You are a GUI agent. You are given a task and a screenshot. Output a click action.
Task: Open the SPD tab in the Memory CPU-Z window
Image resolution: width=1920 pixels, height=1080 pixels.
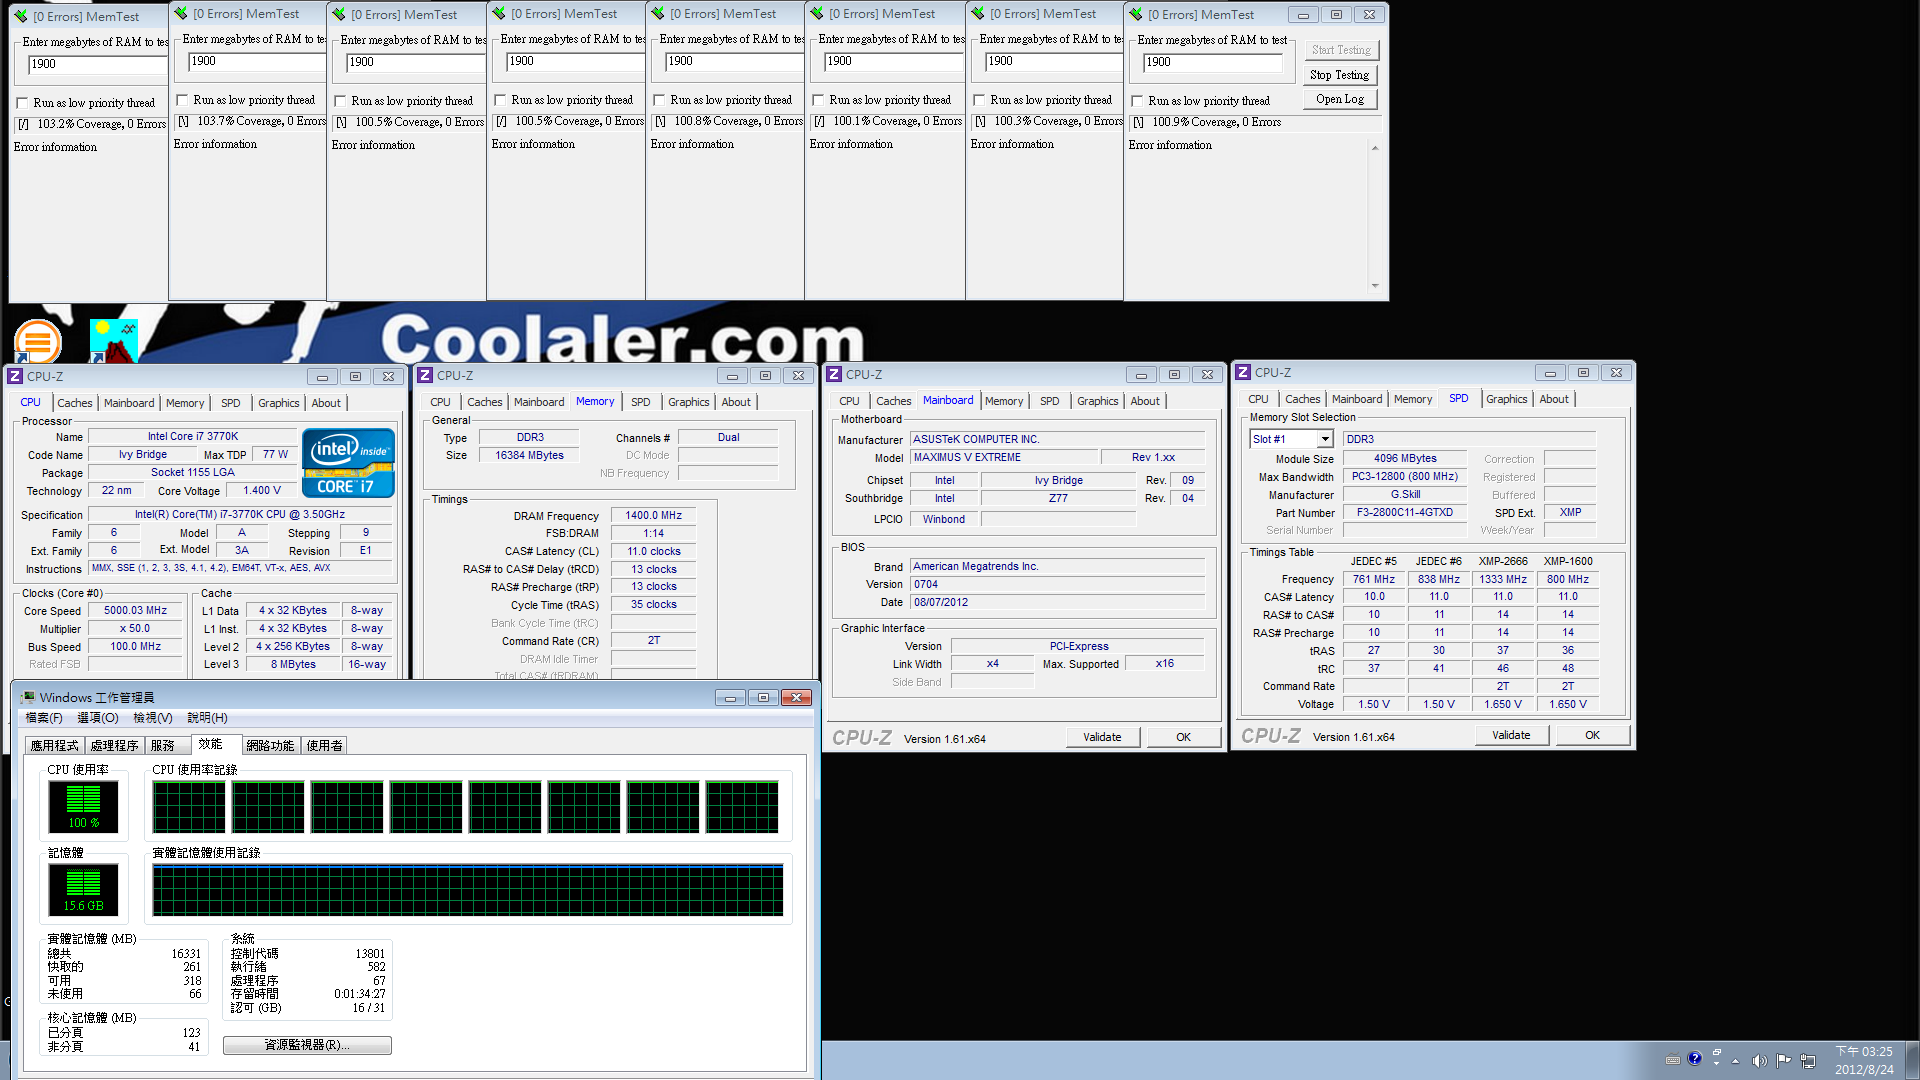pos(640,402)
